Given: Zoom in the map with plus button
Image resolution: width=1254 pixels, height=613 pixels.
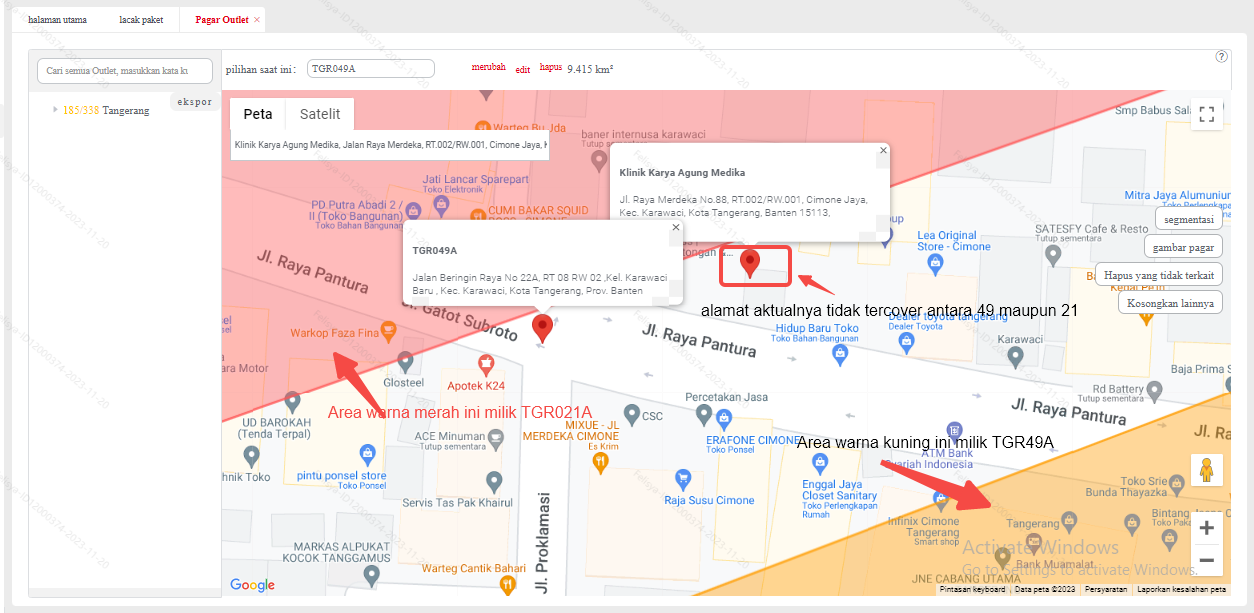Looking at the screenshot, I should coord(1207,528).
